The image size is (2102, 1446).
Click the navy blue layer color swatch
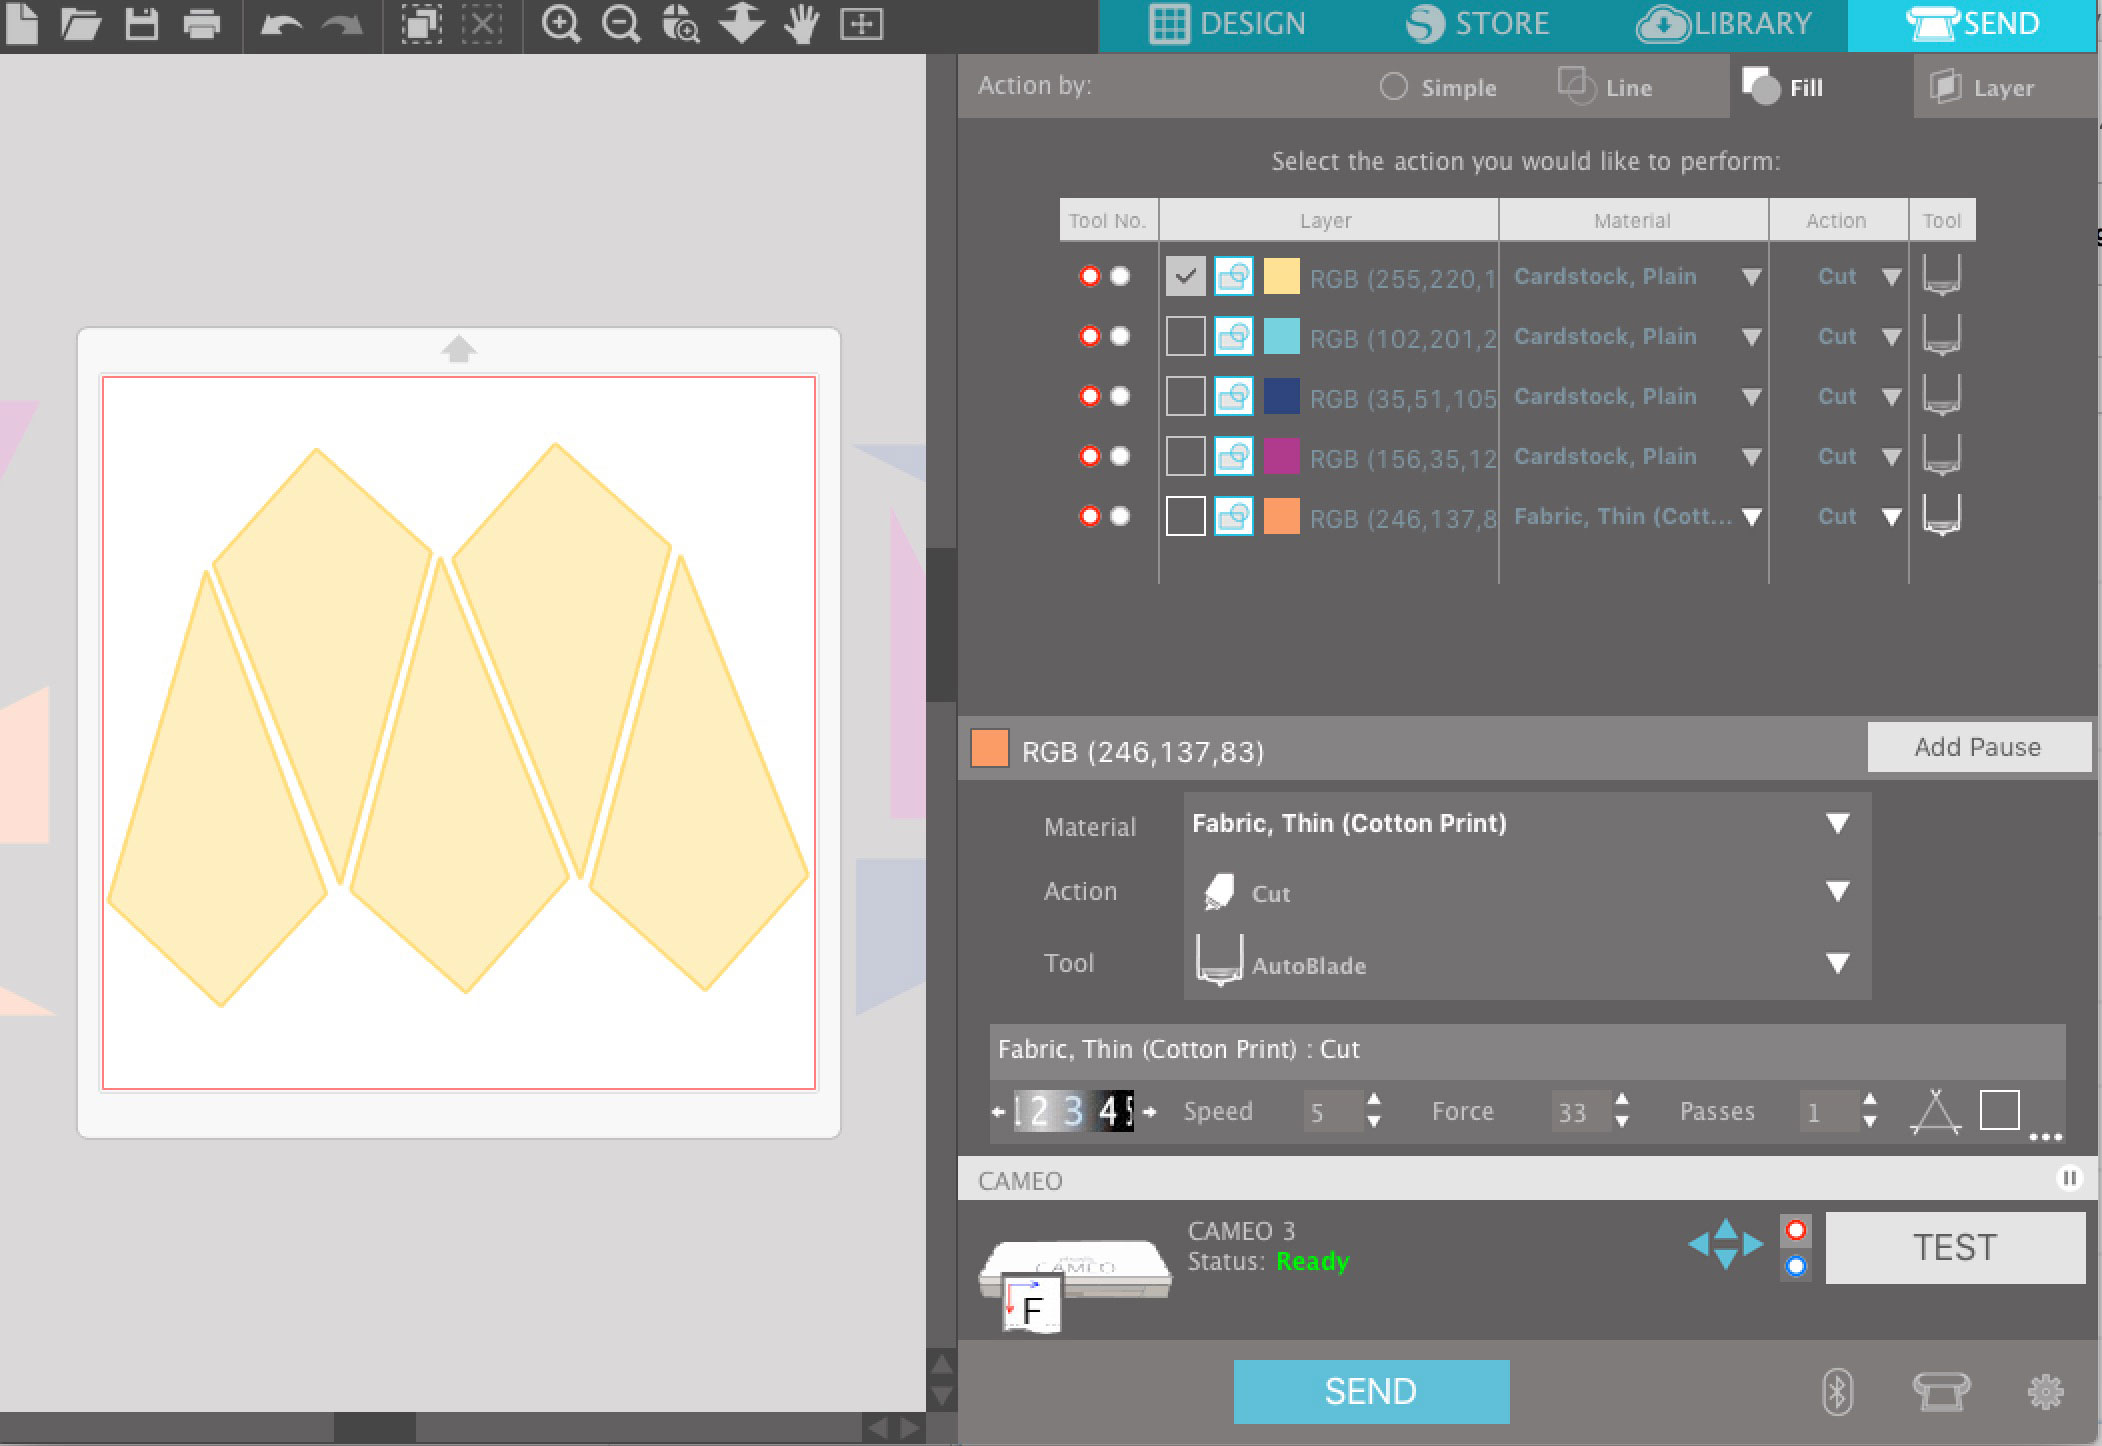pyautogui.click(x=1281, y=396)
